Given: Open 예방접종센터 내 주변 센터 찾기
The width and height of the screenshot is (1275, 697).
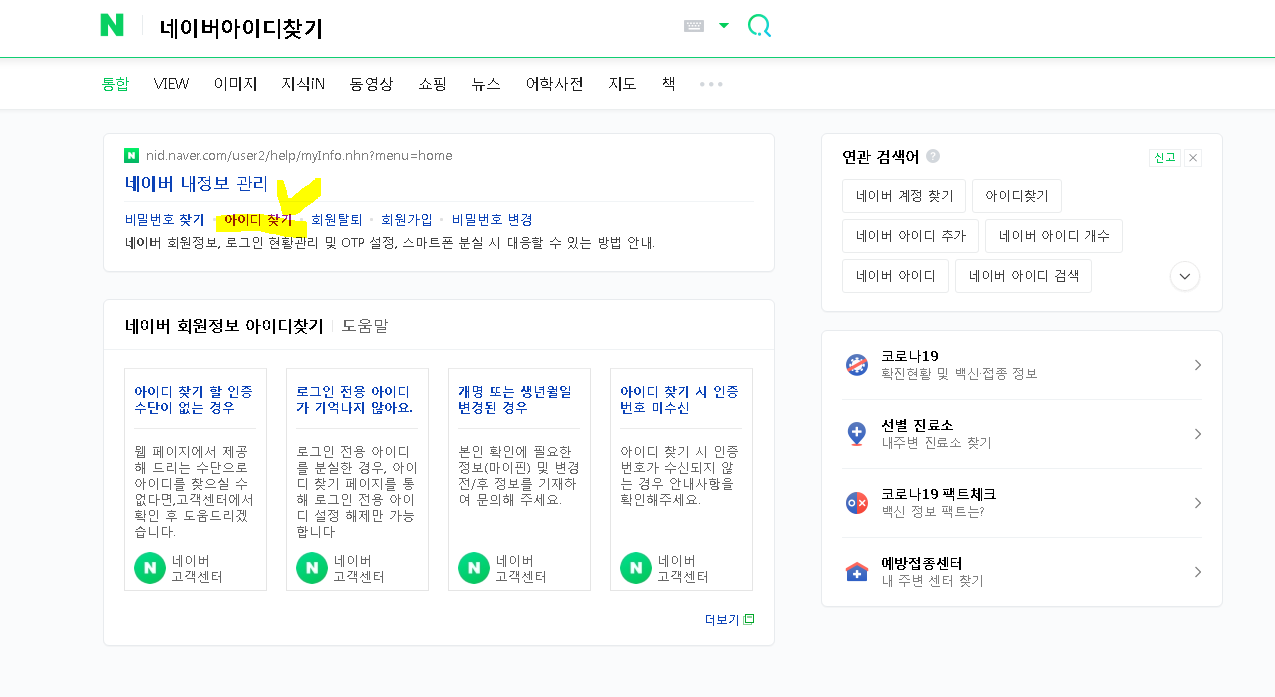Looking at the screenshot, I should coord(1022,572).
